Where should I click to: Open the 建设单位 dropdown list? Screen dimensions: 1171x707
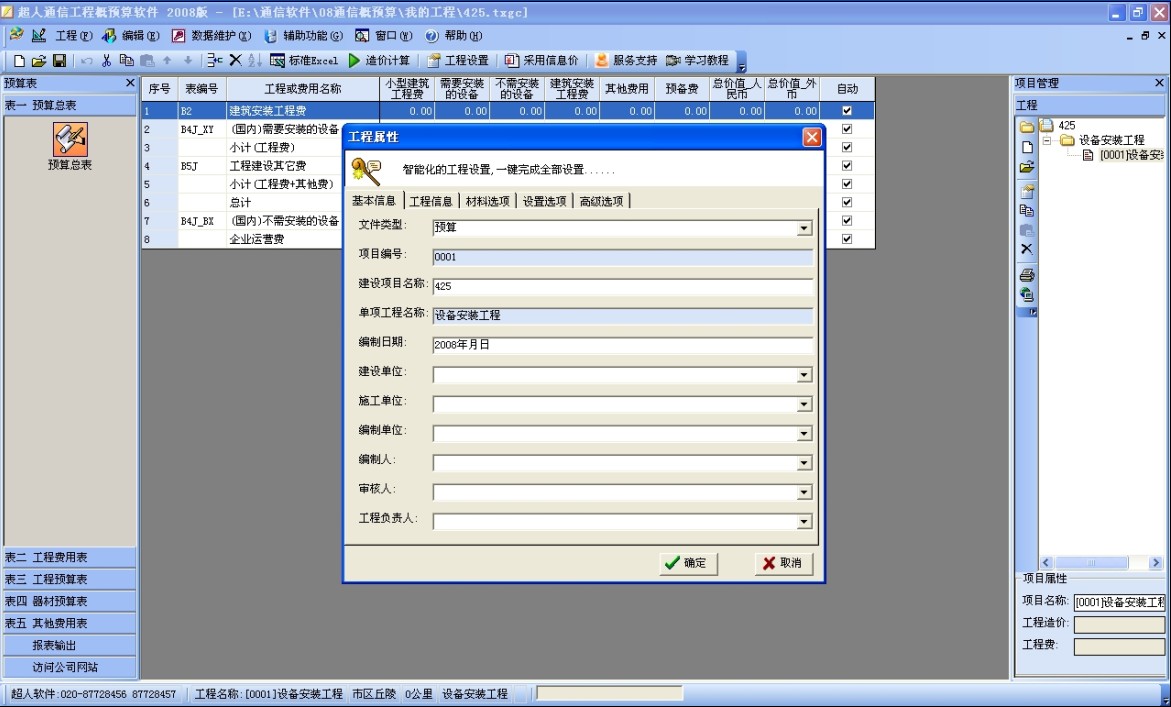click(804, 374)
